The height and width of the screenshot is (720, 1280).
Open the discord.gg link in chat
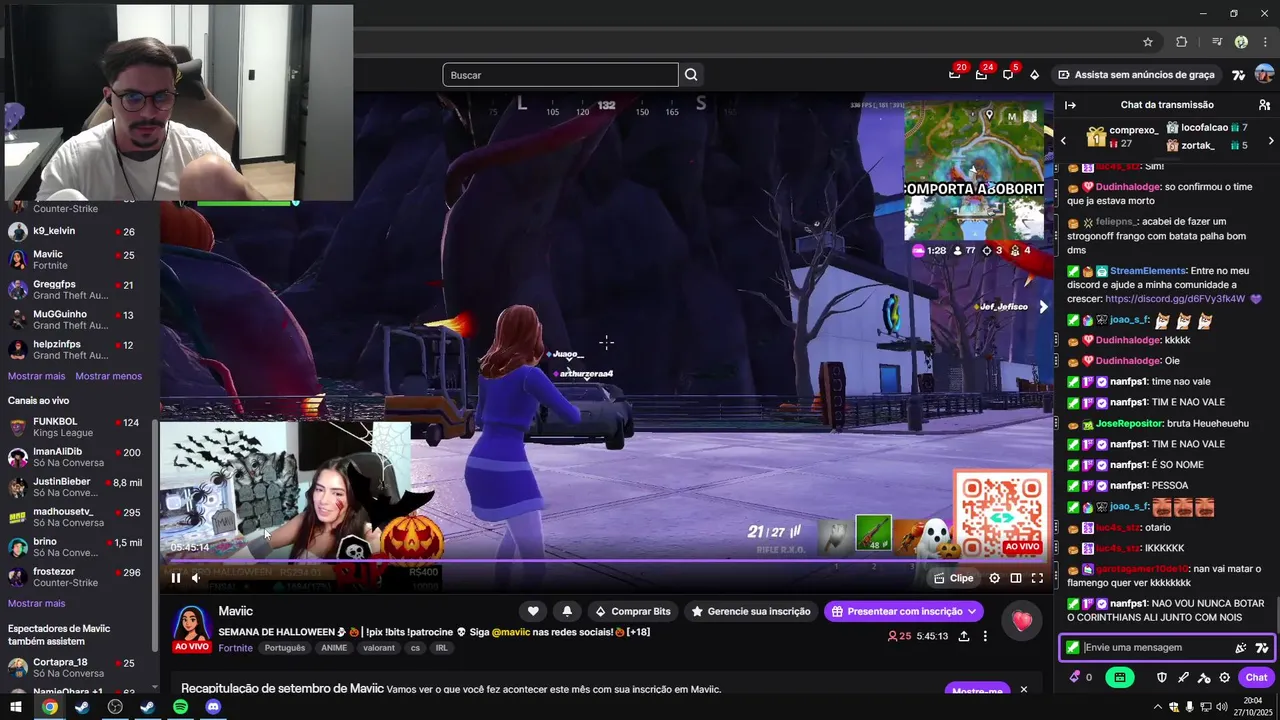tap(1175, 299)
